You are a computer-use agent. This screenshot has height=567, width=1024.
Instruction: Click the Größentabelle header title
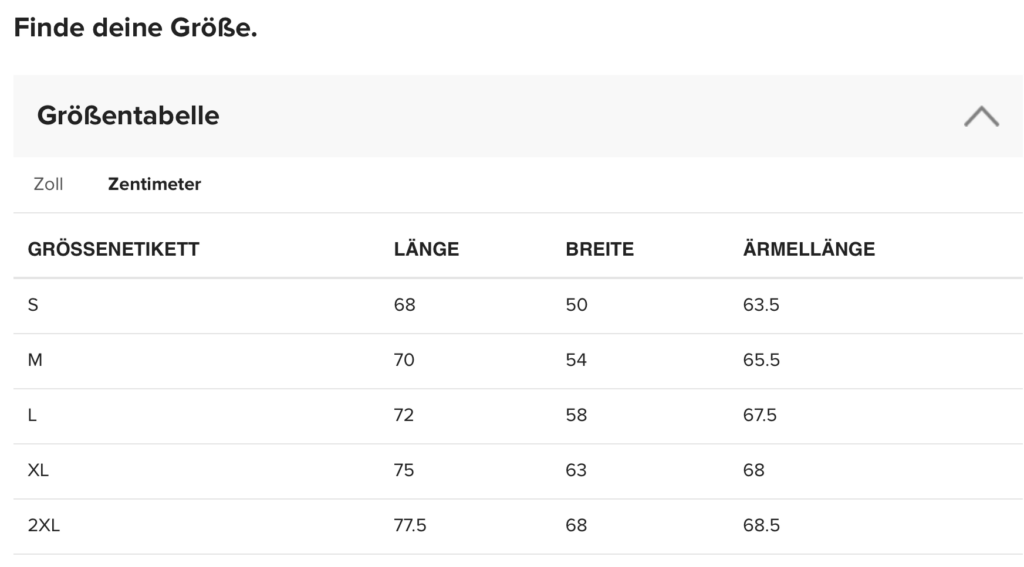pyautogui.click(x=128, y=116)
